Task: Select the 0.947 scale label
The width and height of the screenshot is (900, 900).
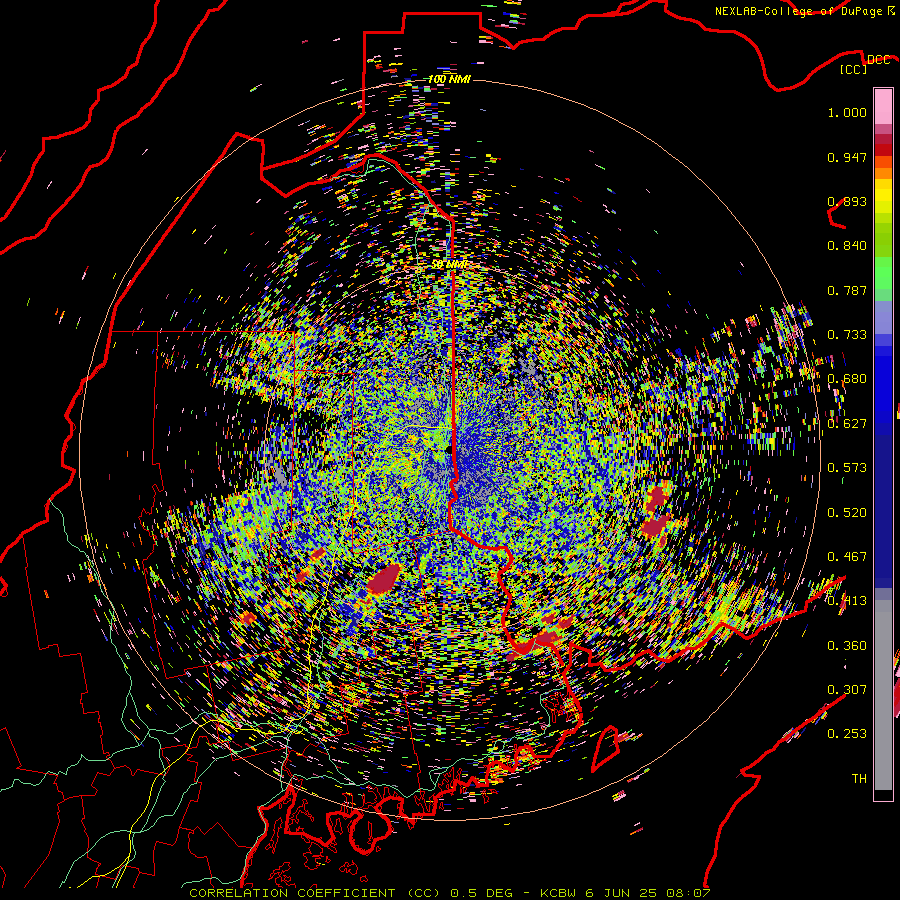Action: (847, 157)
